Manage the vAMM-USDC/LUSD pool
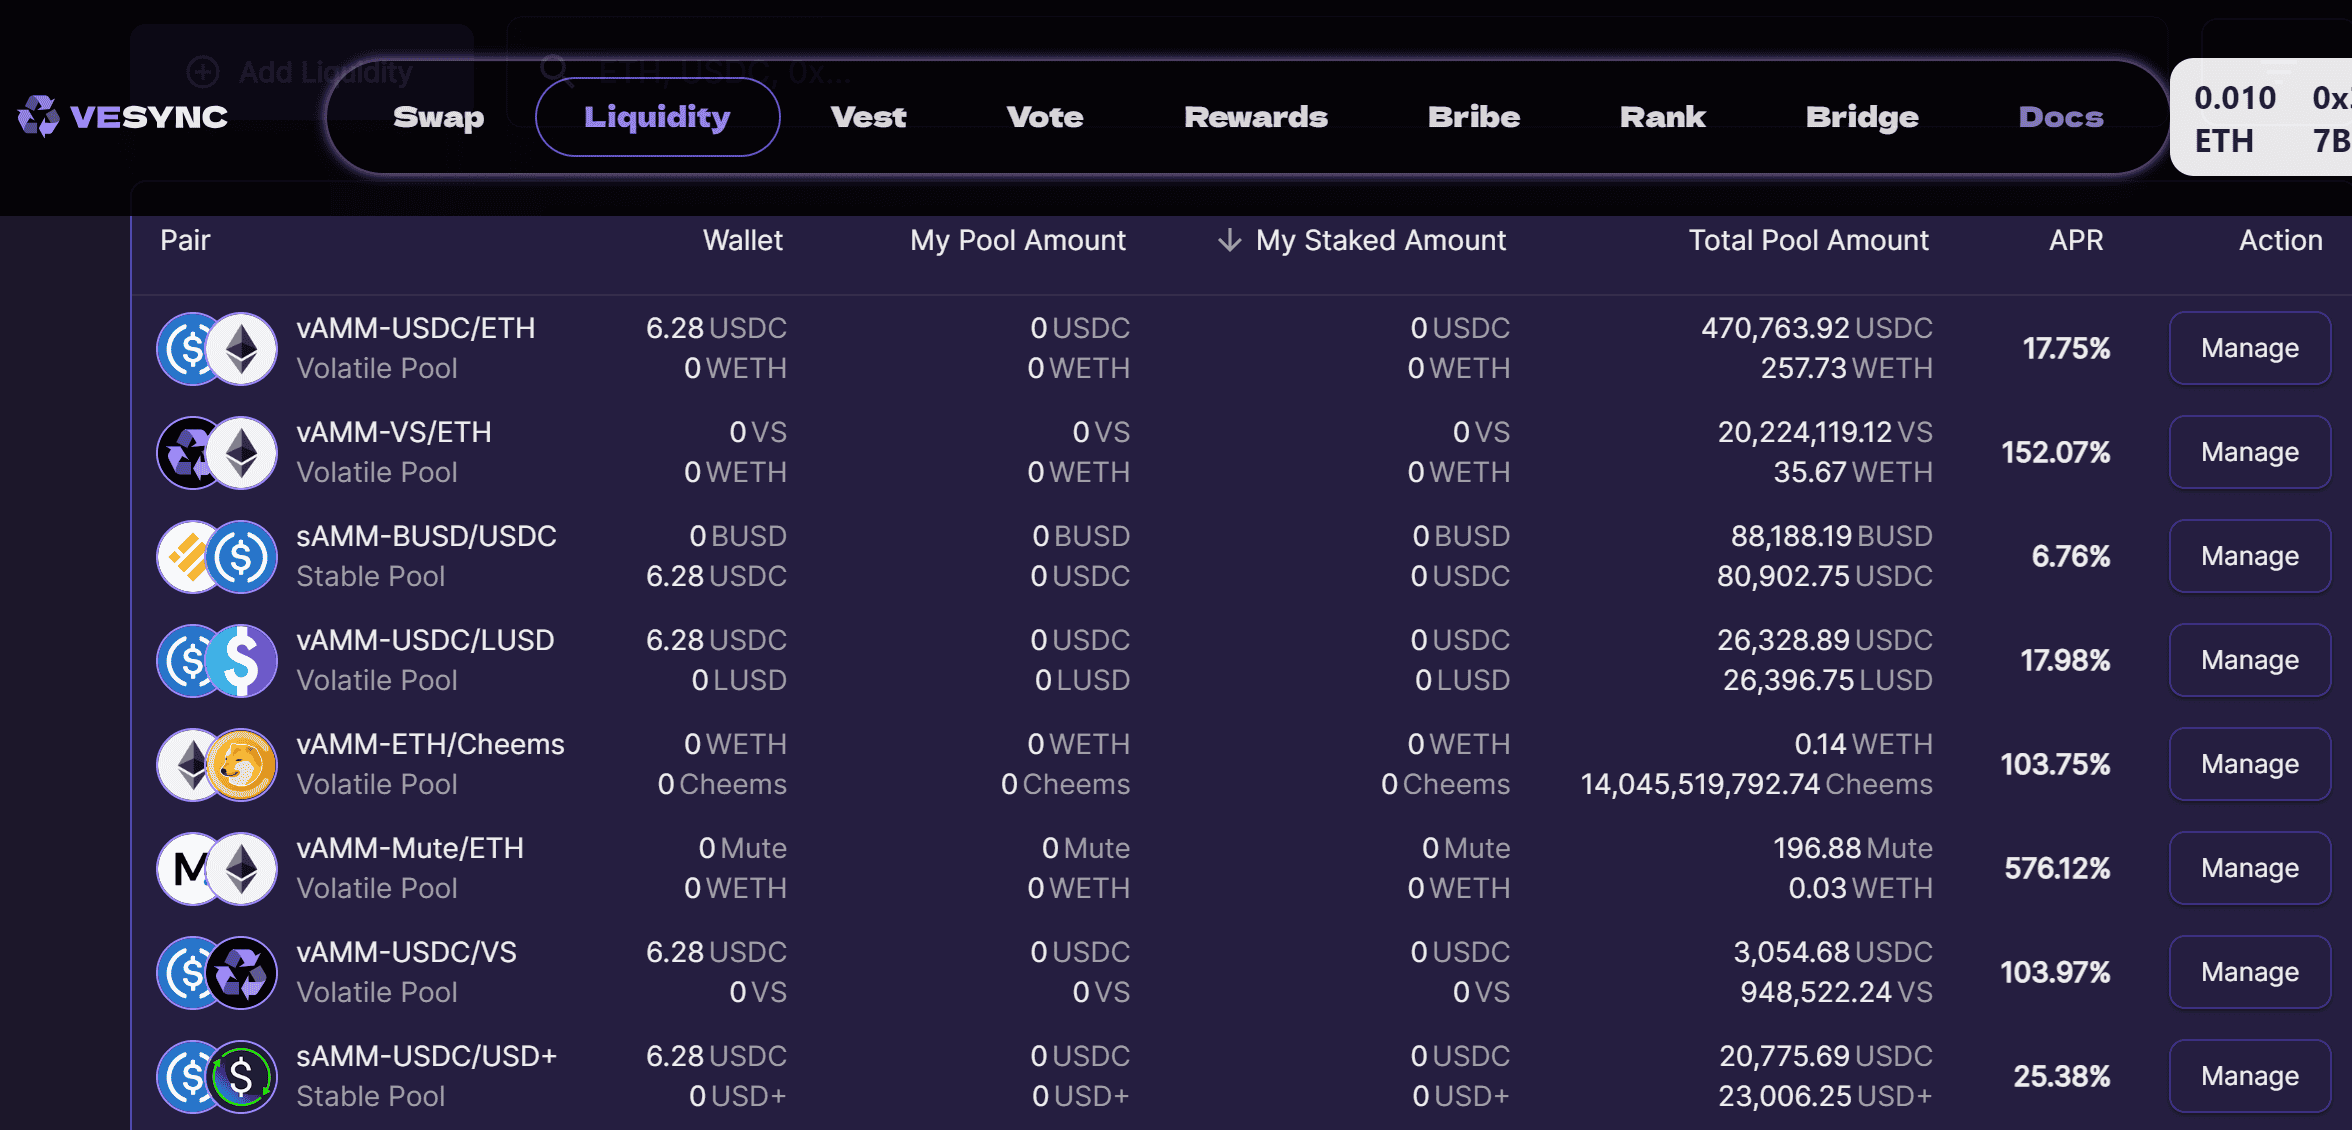 (2250, 660)
